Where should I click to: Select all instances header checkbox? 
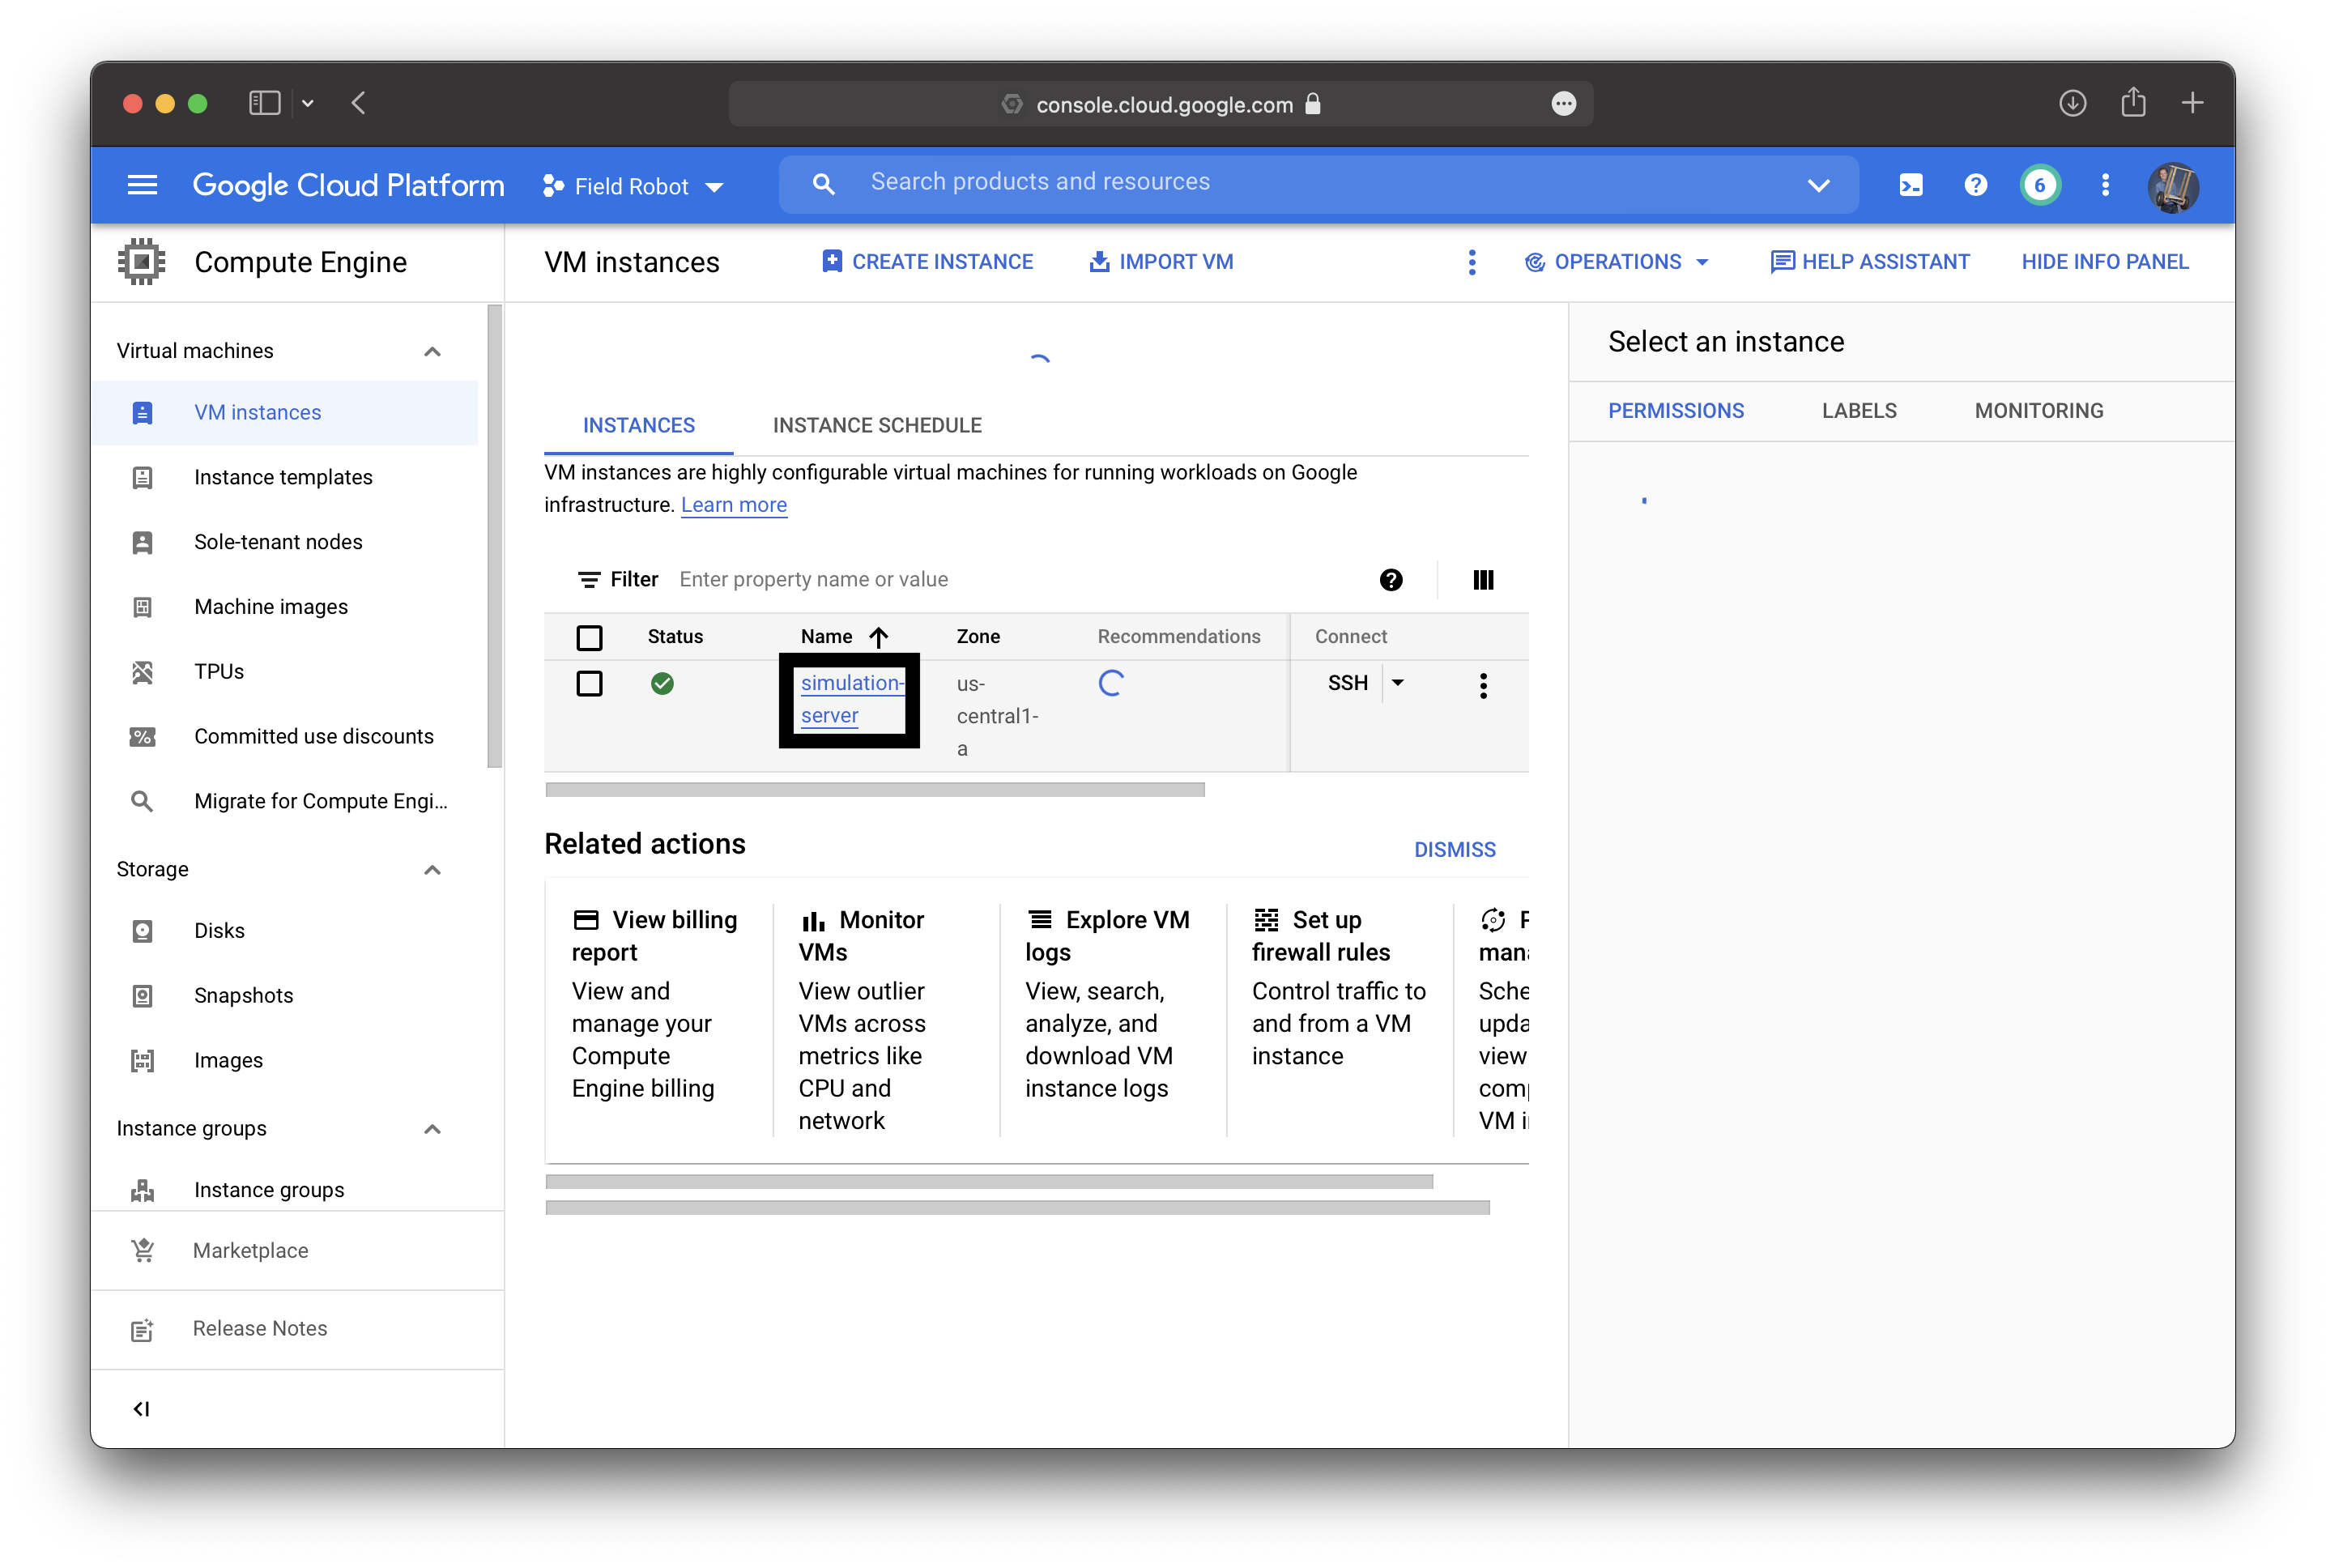pyautogui.click(x=589, y=637)
